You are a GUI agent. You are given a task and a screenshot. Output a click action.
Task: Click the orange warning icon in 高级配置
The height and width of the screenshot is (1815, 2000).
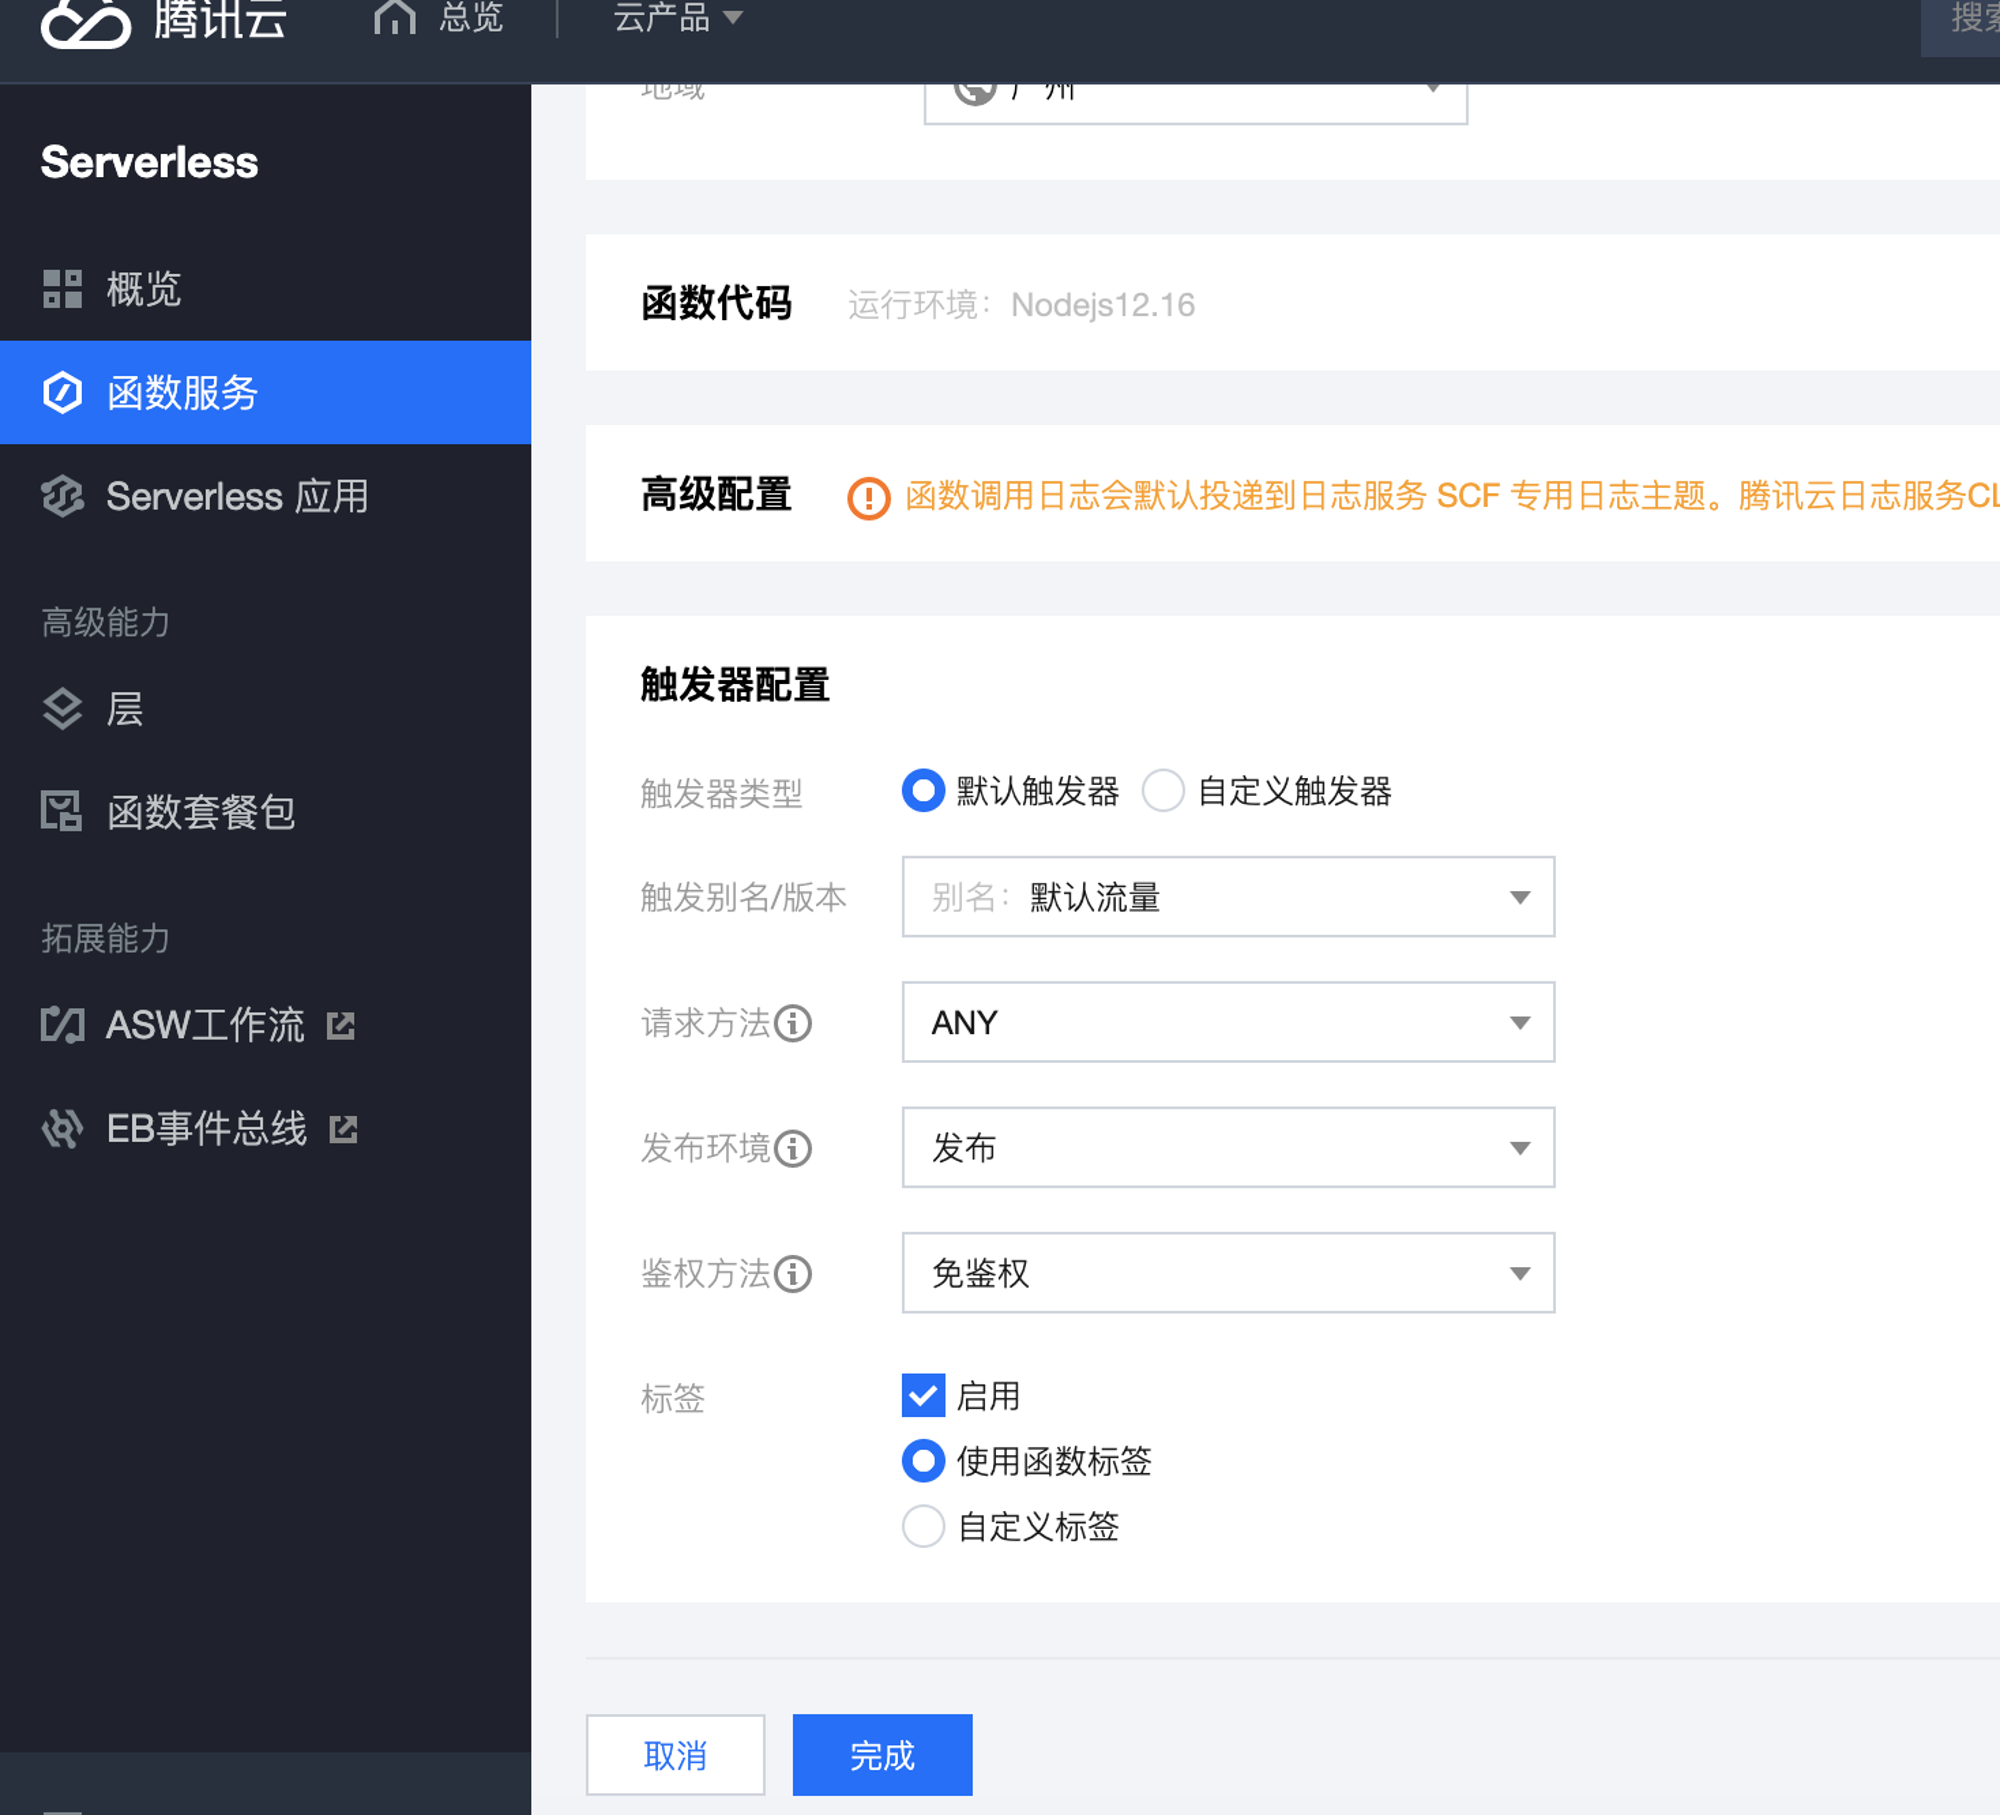[x=869, y=497]
